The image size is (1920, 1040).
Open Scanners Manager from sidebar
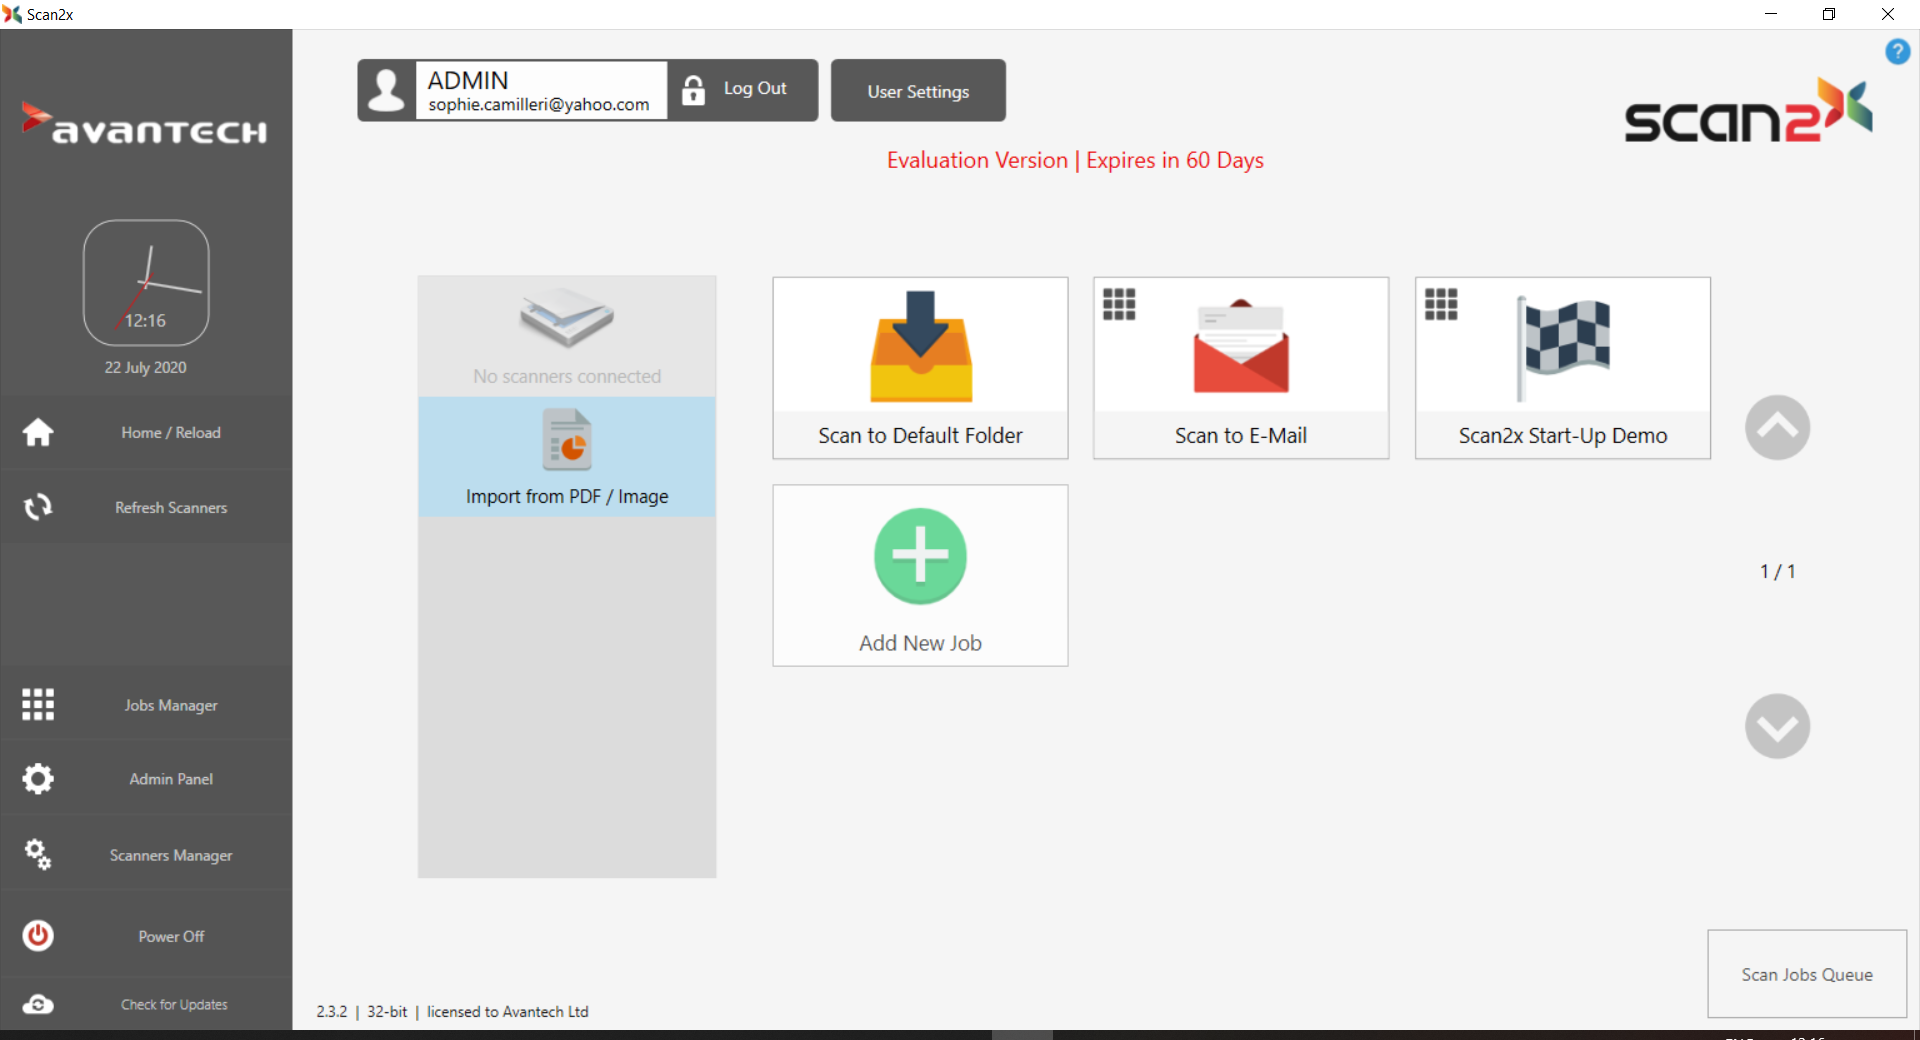[170, 855]
